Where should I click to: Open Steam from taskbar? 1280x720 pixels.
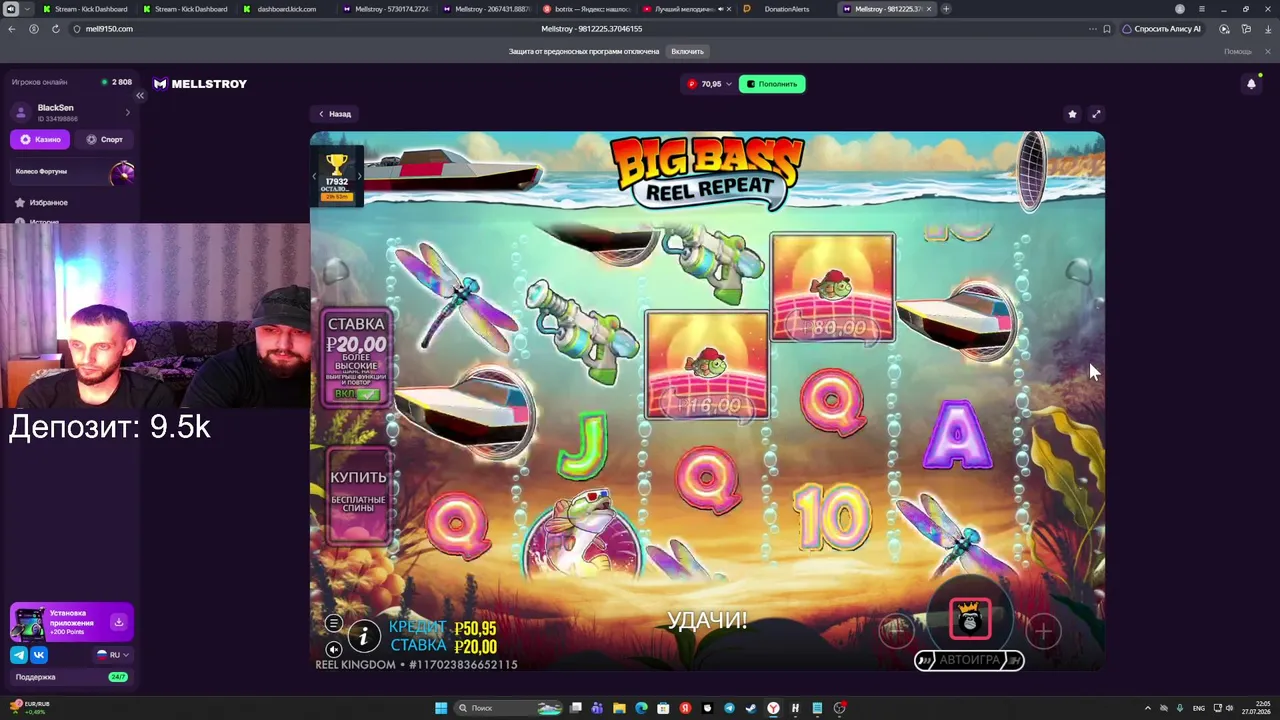click(751, 708)
